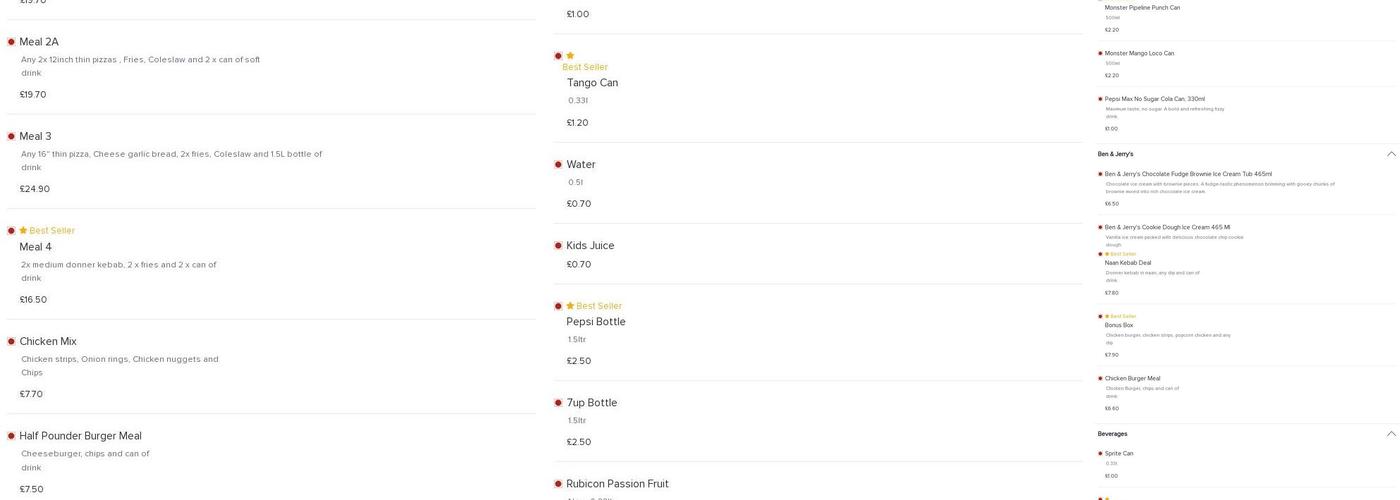Click the Best Seller star above Tango Can
The height and width of the screenshot is (500, 1400).
pyautogui.click(x=570, y=56)
